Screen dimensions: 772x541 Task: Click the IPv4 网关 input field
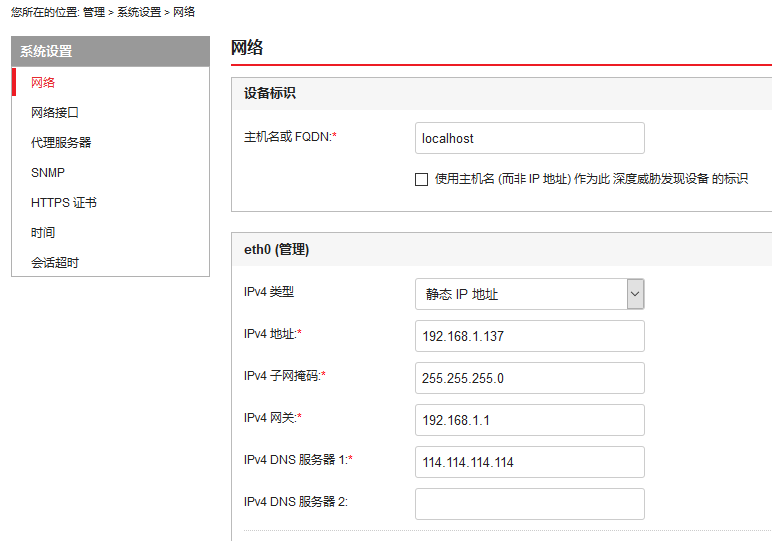(529, 420)
